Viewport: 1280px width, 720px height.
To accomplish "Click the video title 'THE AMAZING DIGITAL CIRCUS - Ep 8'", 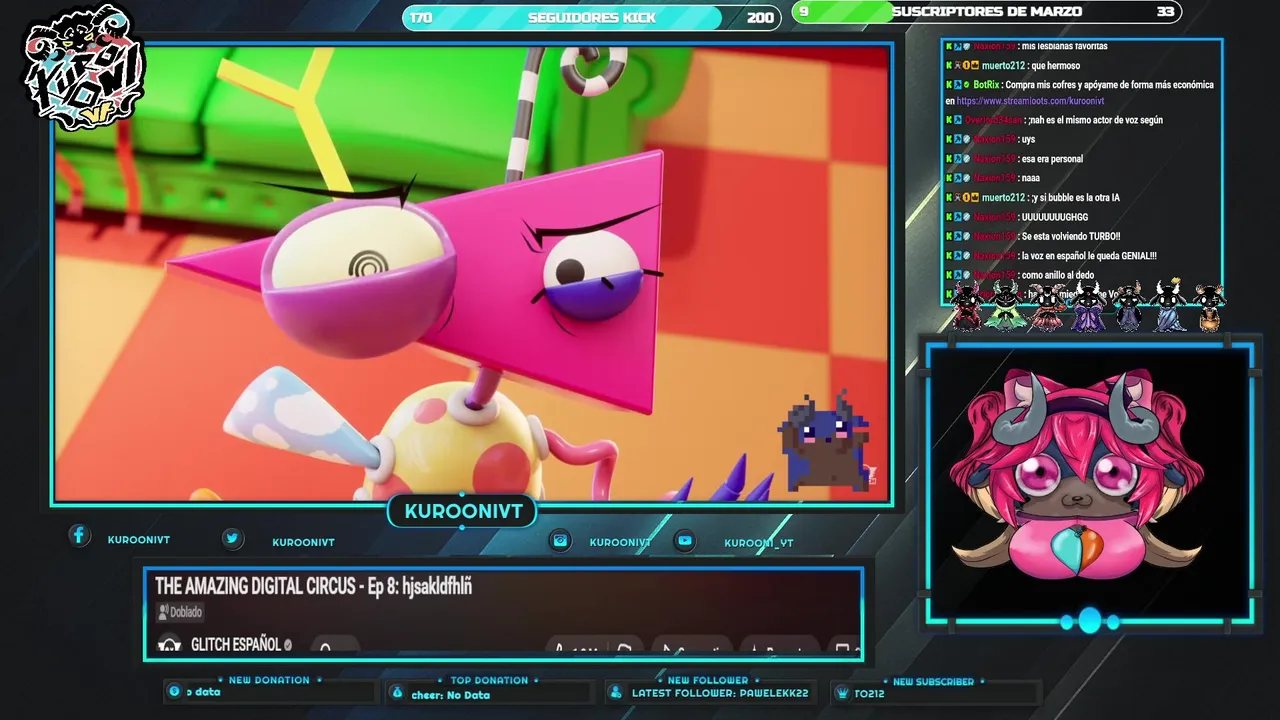I will (313, 587).
